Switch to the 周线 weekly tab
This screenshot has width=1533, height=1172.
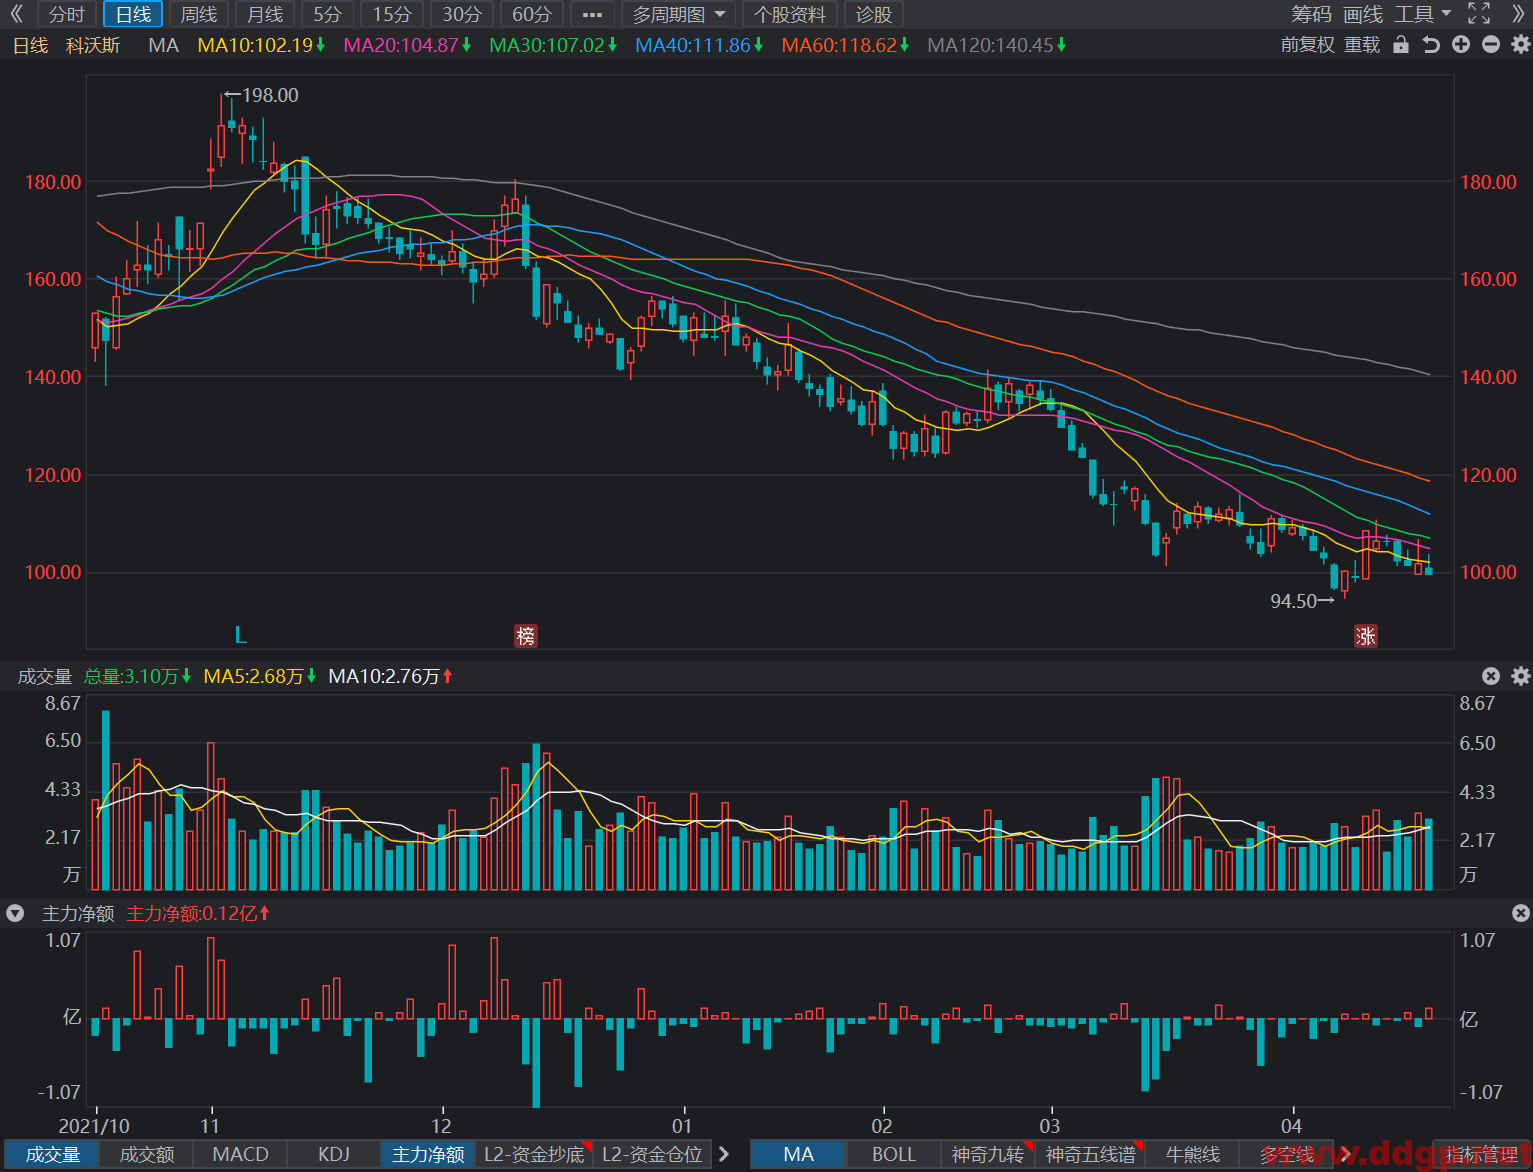(x=199, y=14)
